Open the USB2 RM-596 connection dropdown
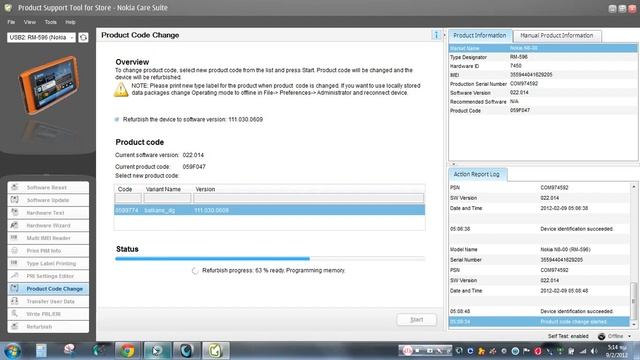Image resolution: width=640 pixels, height=360 pixels. point(41,38)
